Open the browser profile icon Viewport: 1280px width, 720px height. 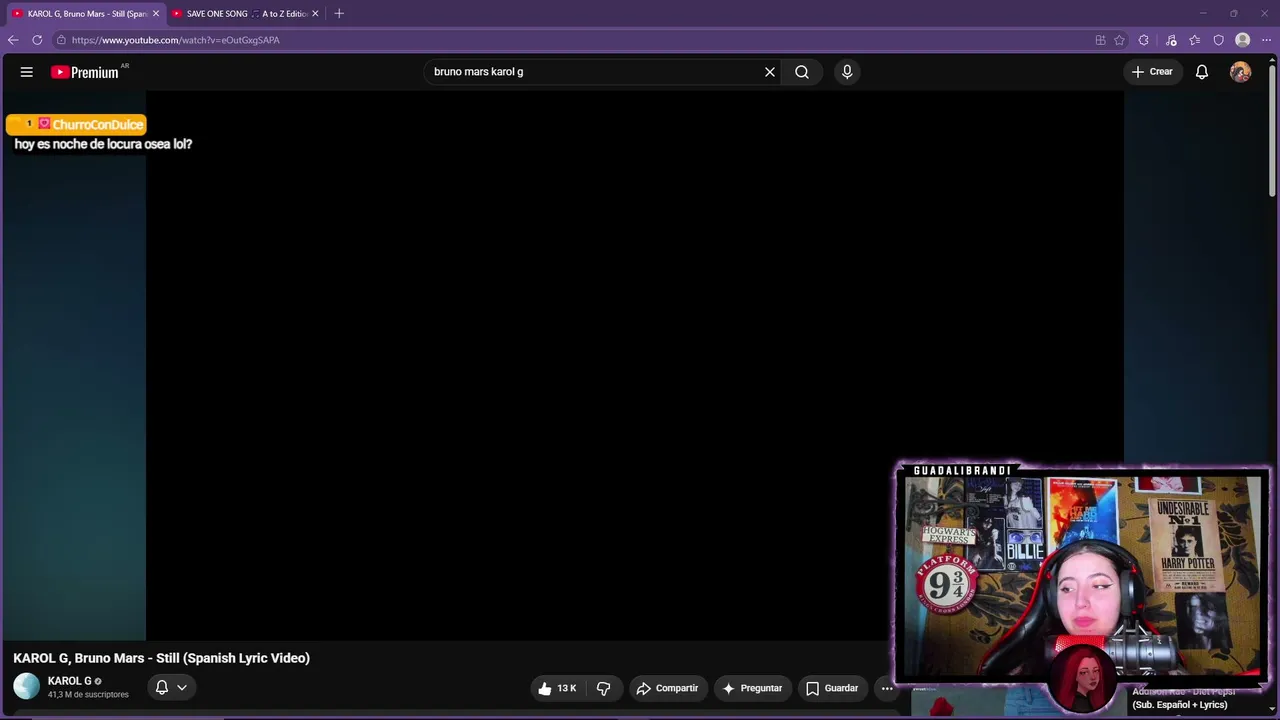[1242, 40]
